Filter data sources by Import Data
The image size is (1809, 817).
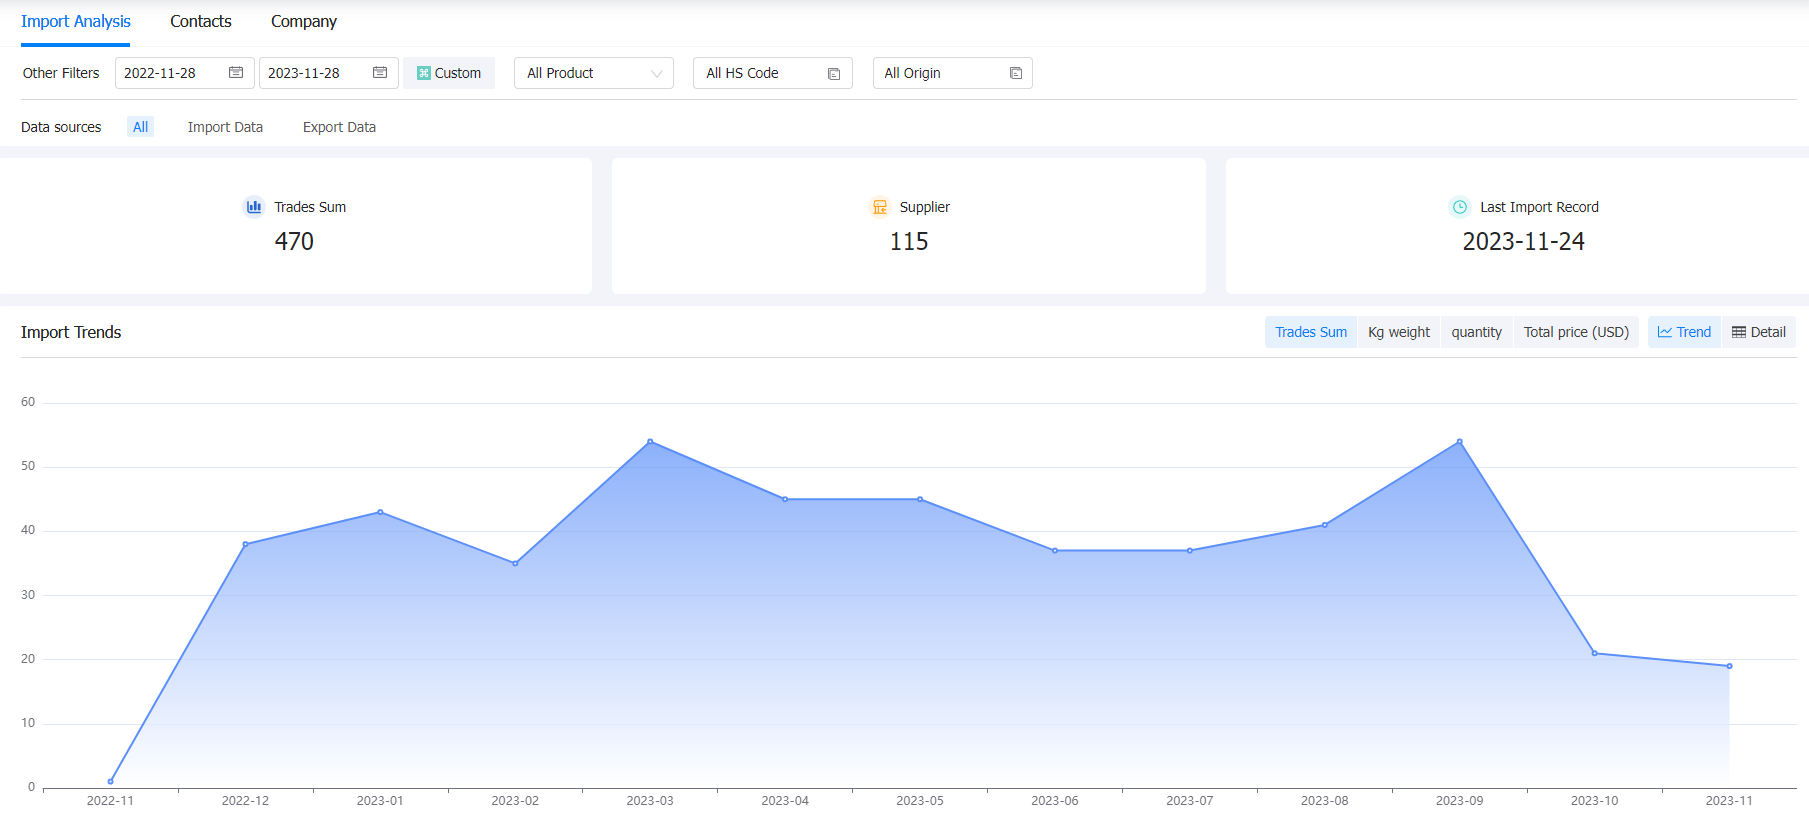tap(225, 127)
